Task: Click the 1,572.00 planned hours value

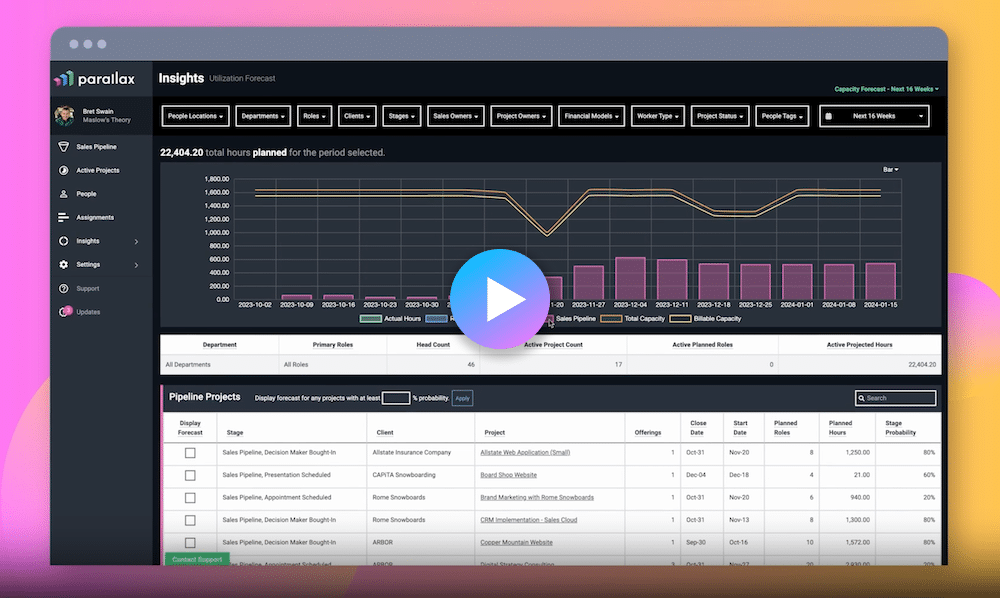Action: pos(857,543)
